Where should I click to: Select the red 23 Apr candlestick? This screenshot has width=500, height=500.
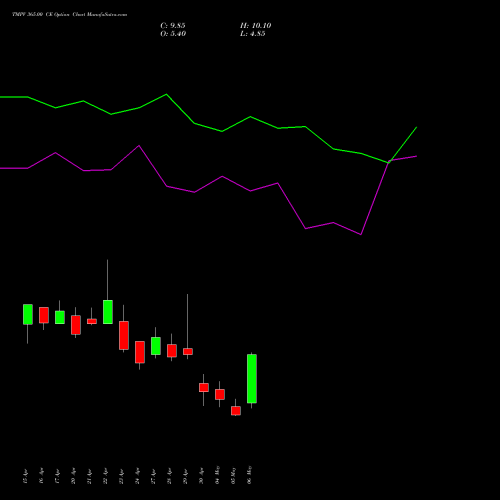[124, 335]
